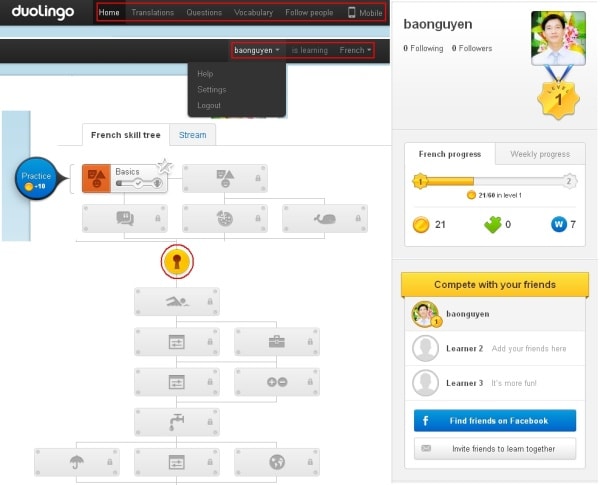Open the locked whale animals skill
This screenshot has width=600, height=485.
pos(325,218)
